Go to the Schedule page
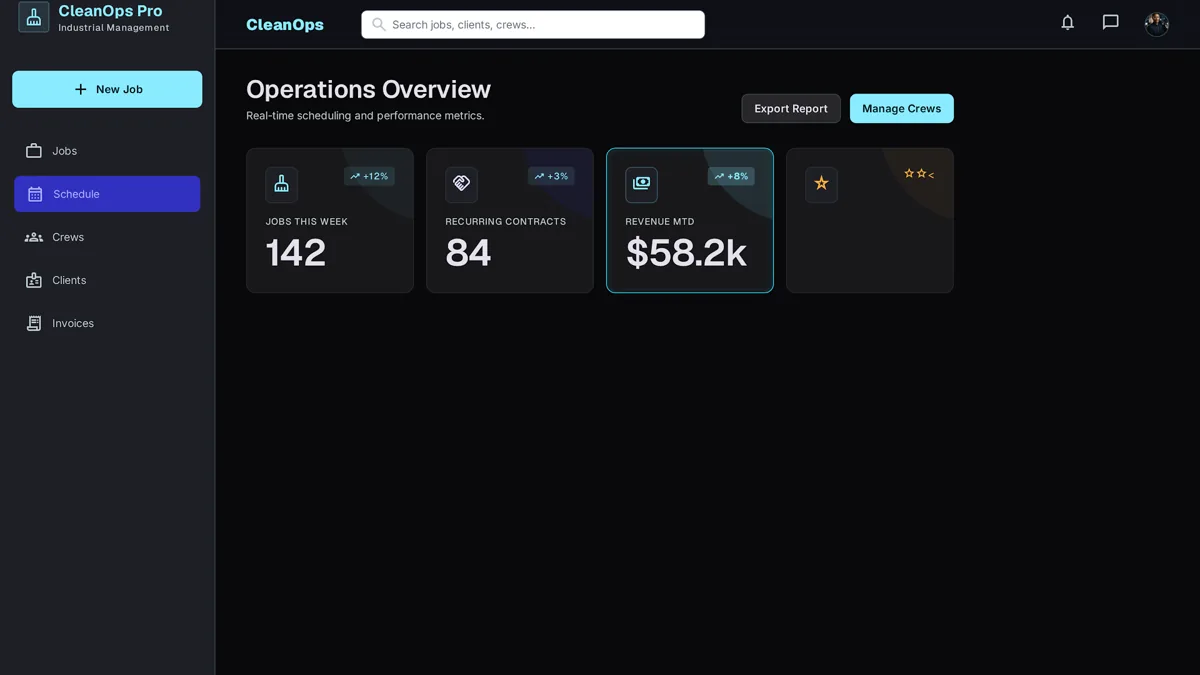1200x675 pixels. click(107, 194)
